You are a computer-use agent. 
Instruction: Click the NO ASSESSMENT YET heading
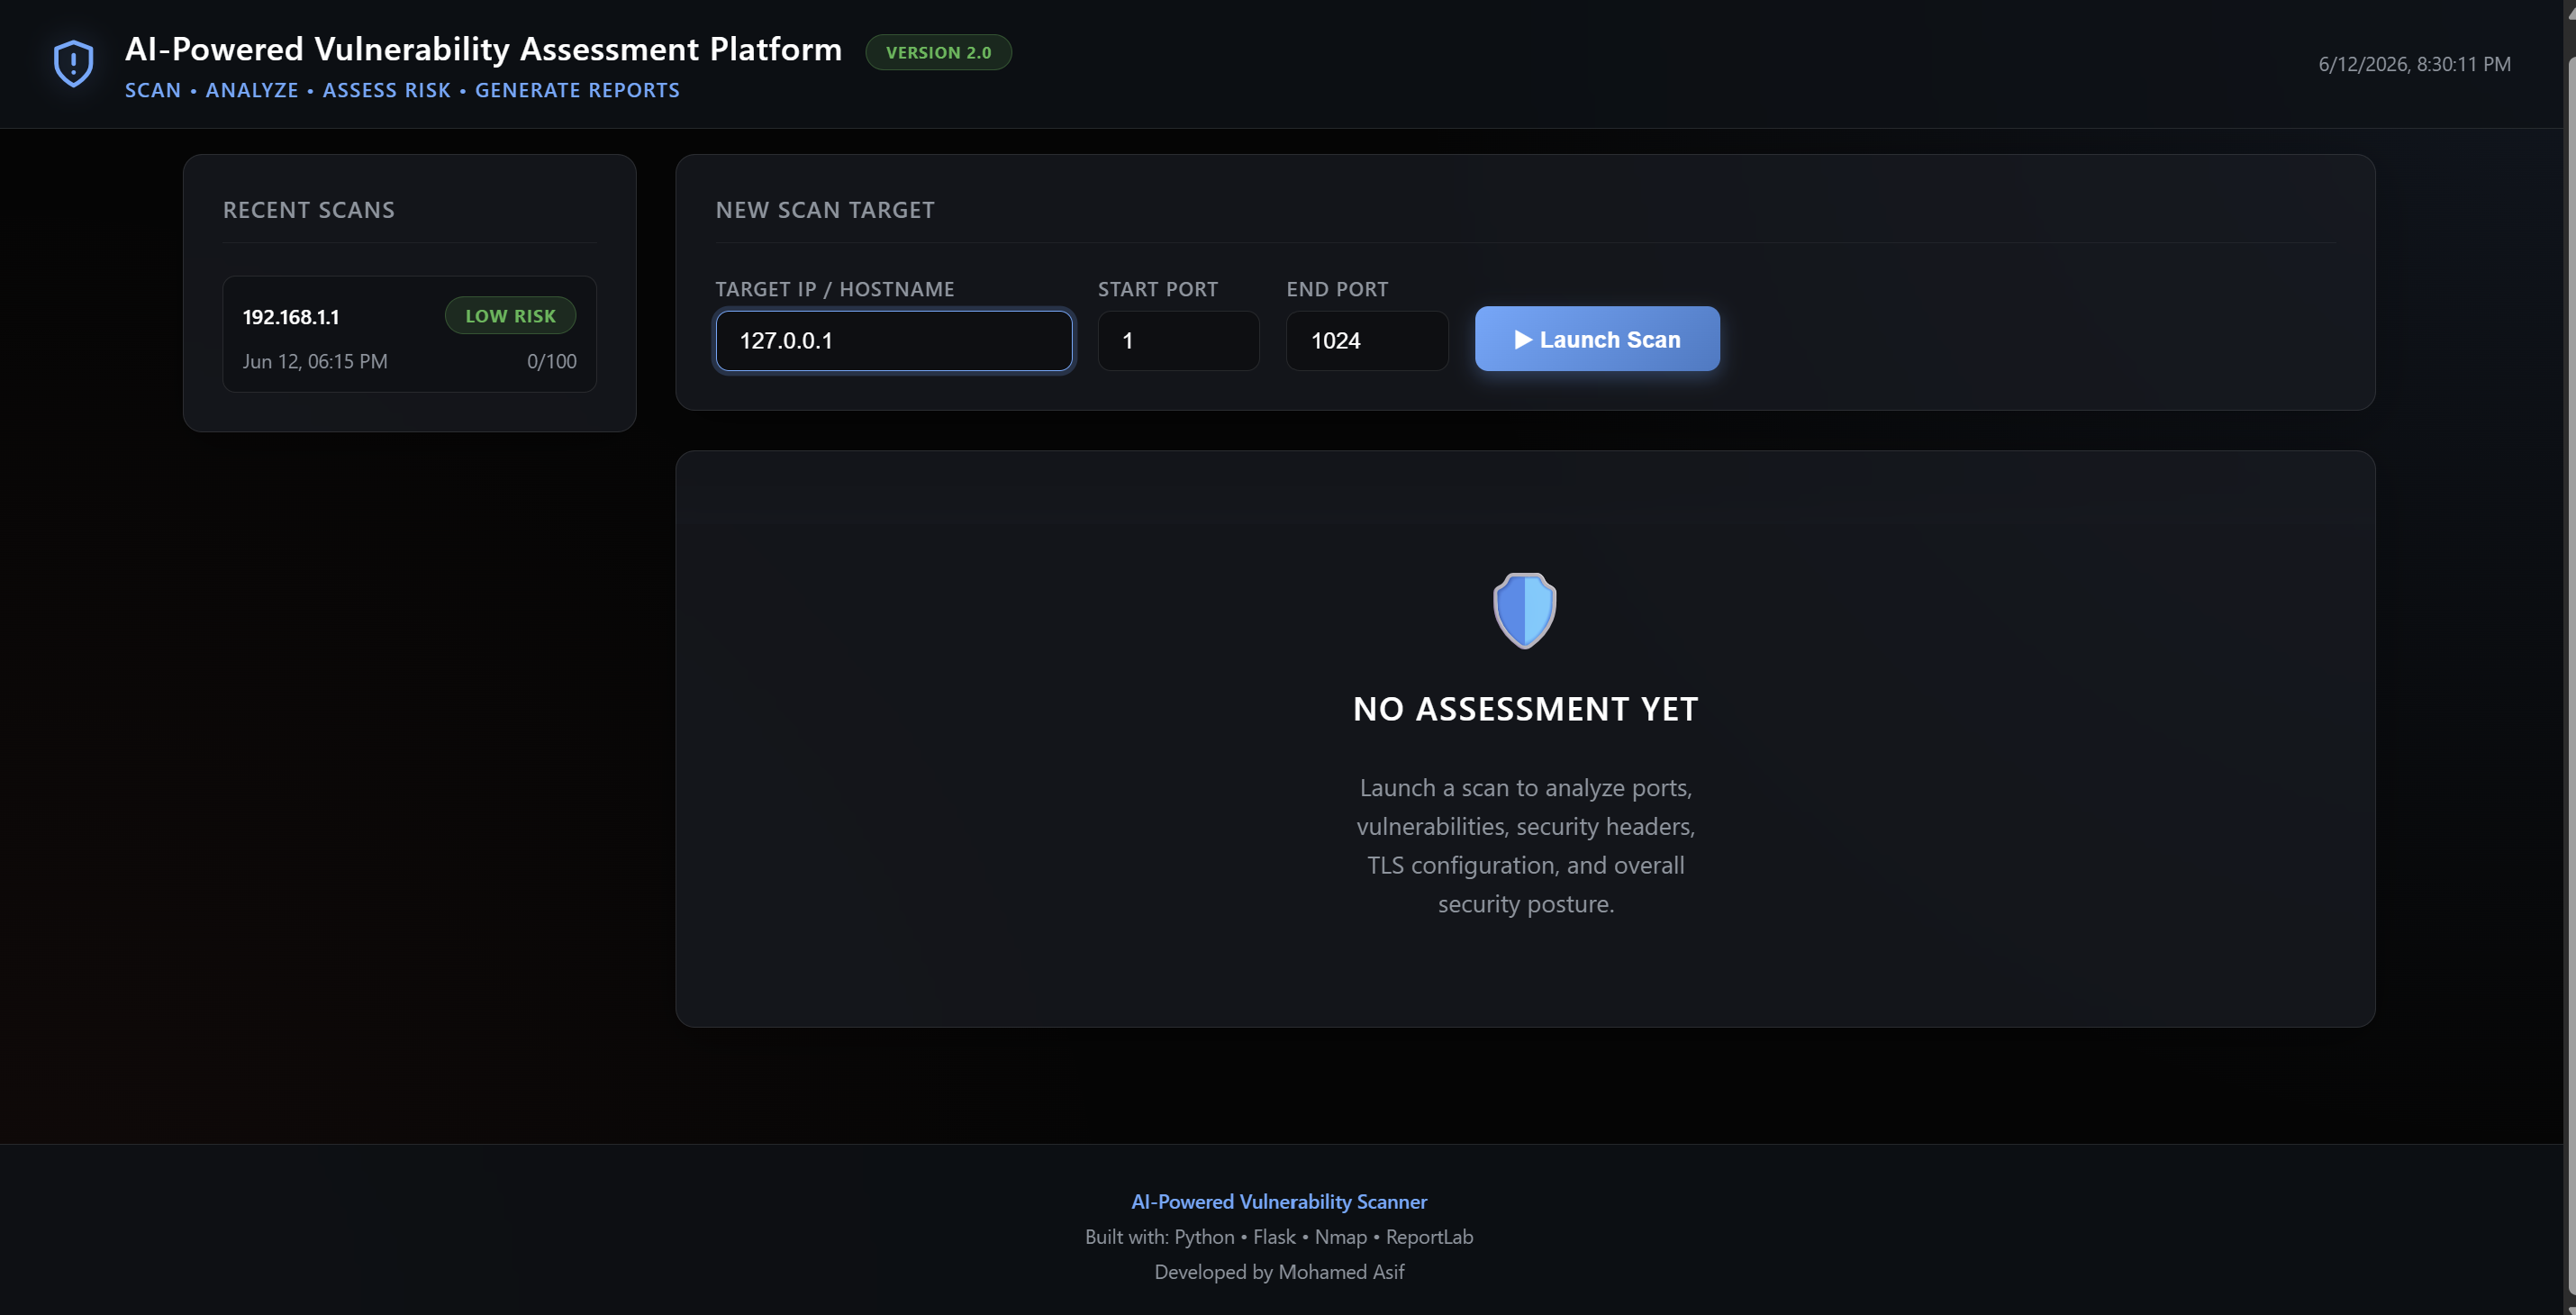pyautogui.click(x=1525, y=709)
